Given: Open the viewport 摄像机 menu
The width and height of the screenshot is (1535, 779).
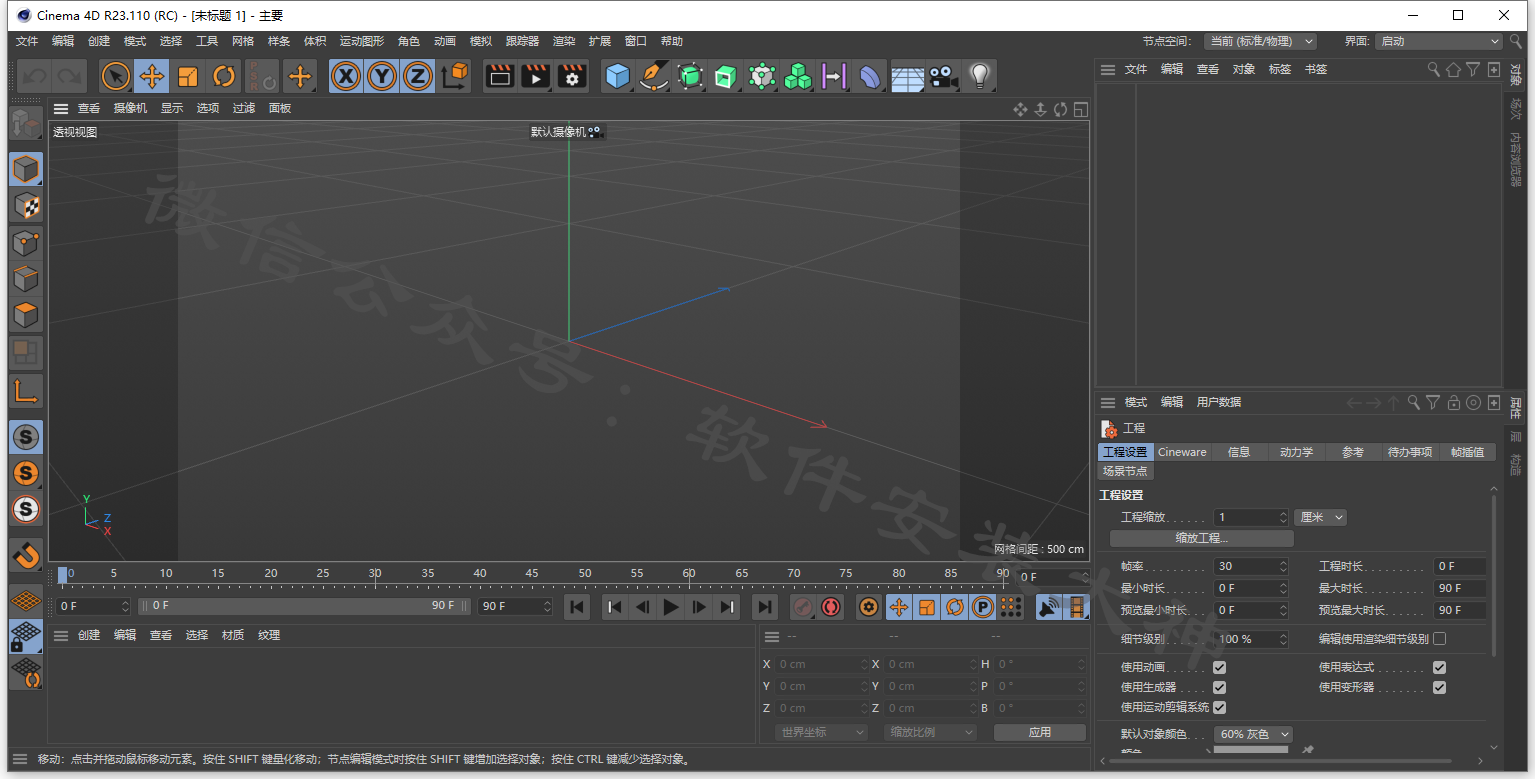Looking at the screenshot, I should pos(130,108).
